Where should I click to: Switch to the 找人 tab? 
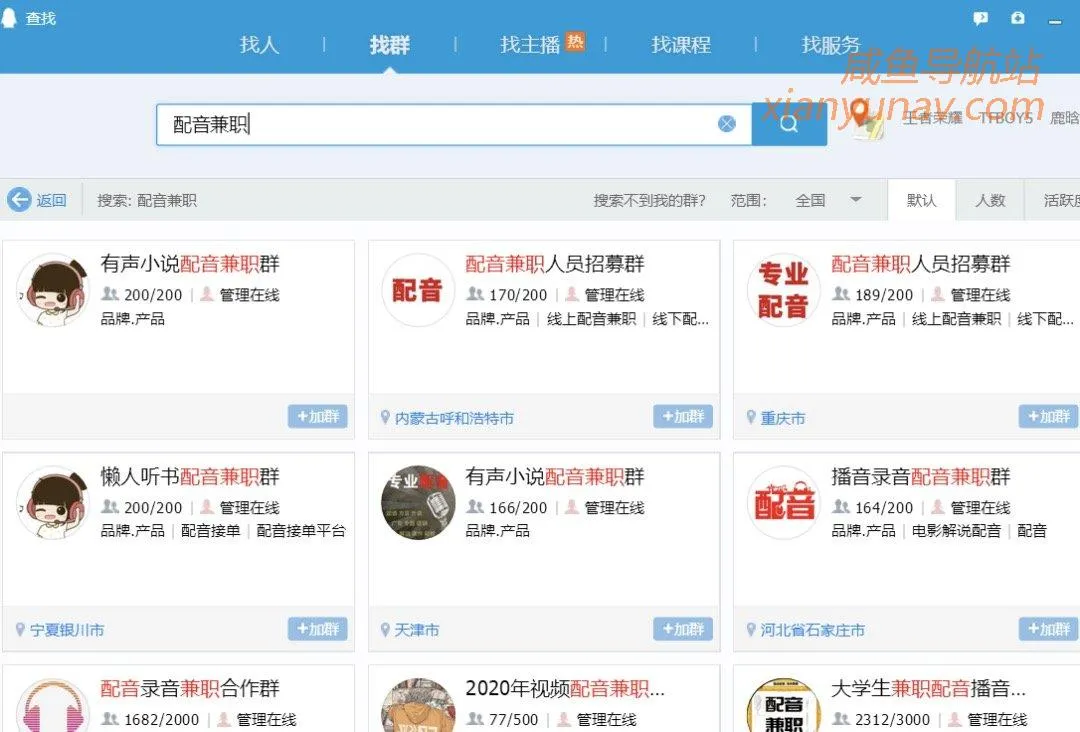(259, 45)
